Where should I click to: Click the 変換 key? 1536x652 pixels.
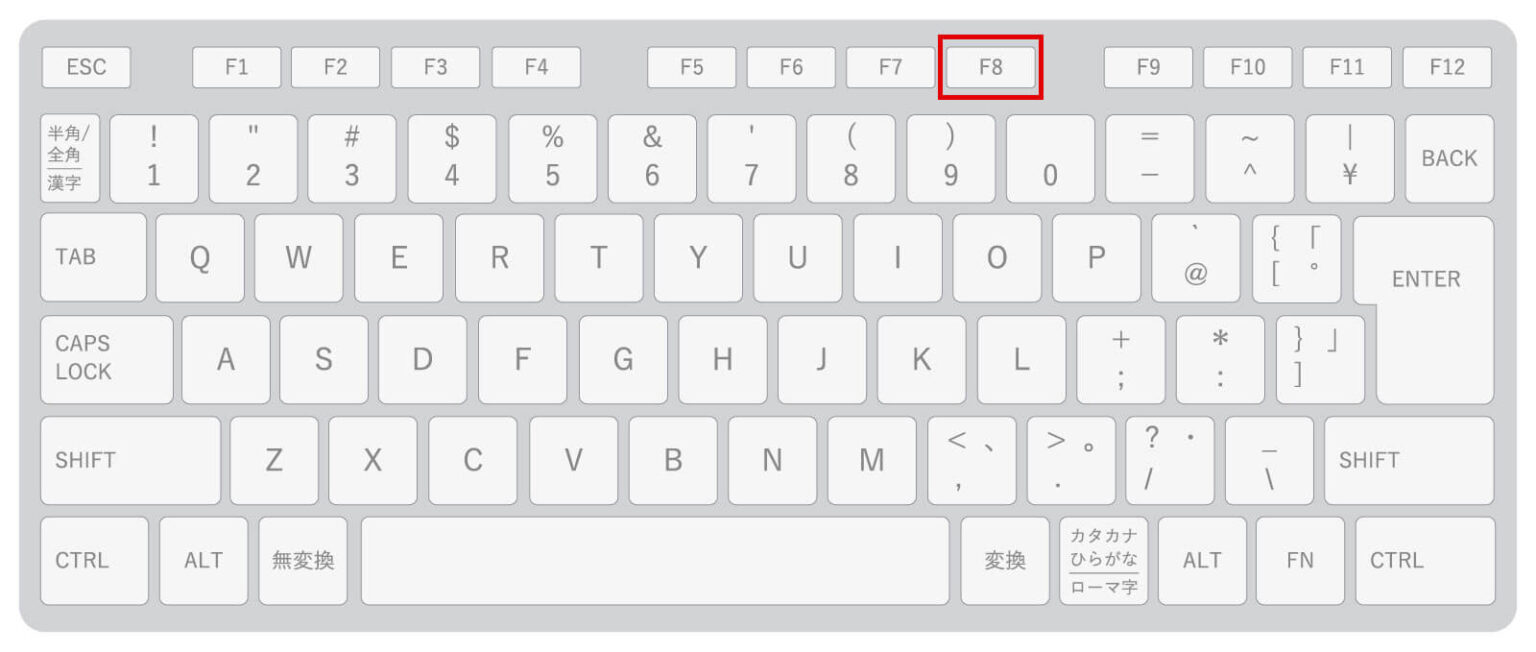click(x=1005, y=560)
